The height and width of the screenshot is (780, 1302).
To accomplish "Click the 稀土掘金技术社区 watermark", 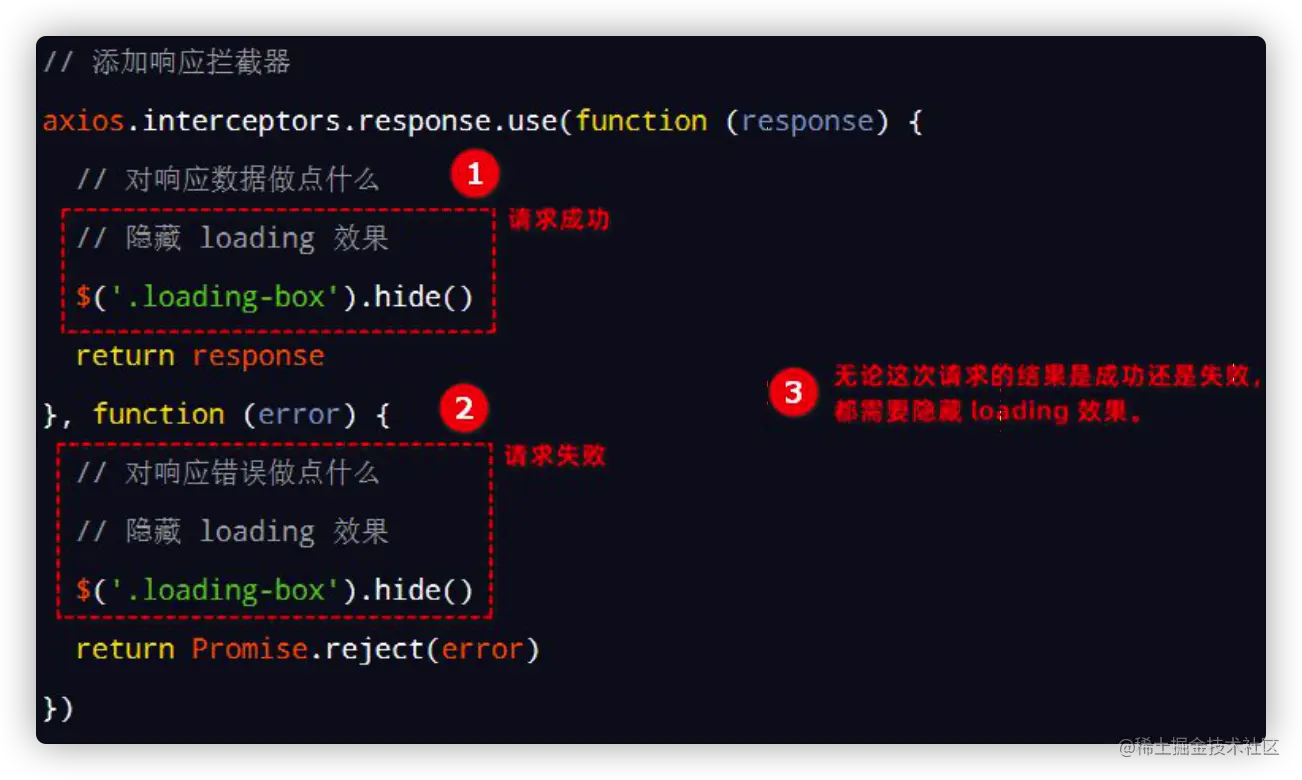I will [1198, 746].
